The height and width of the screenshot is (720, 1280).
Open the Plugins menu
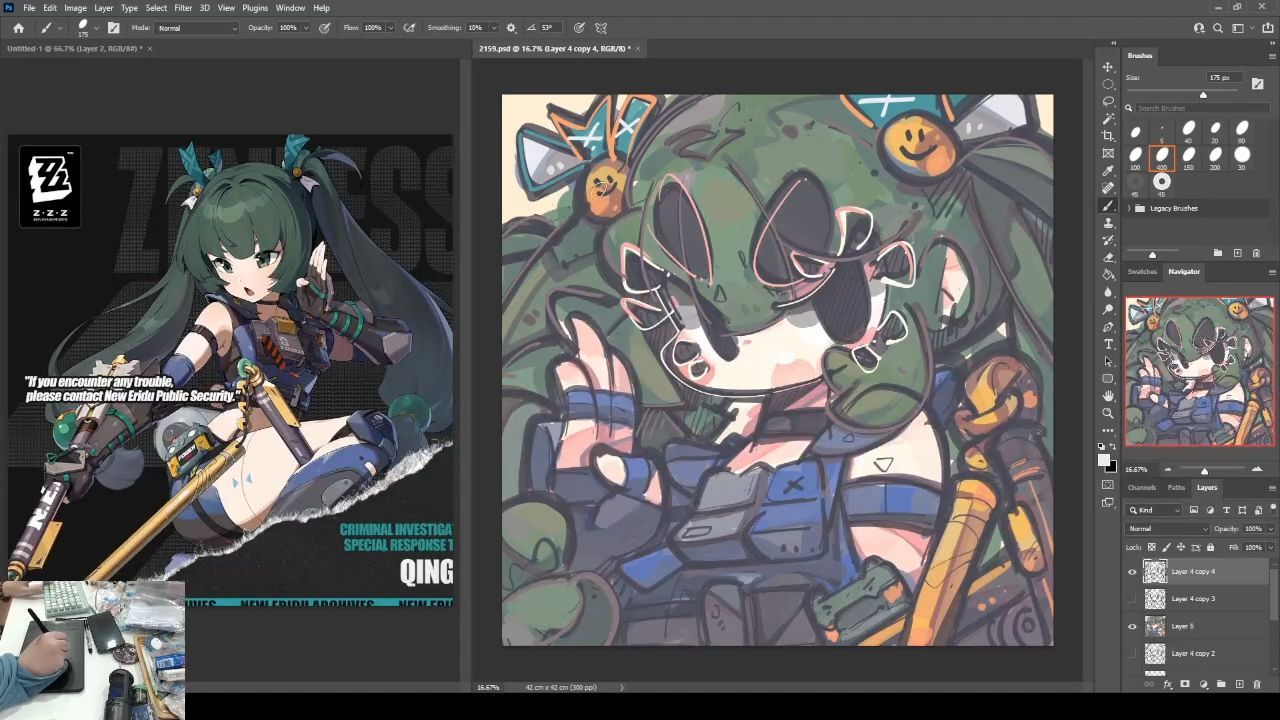point(255,8)
